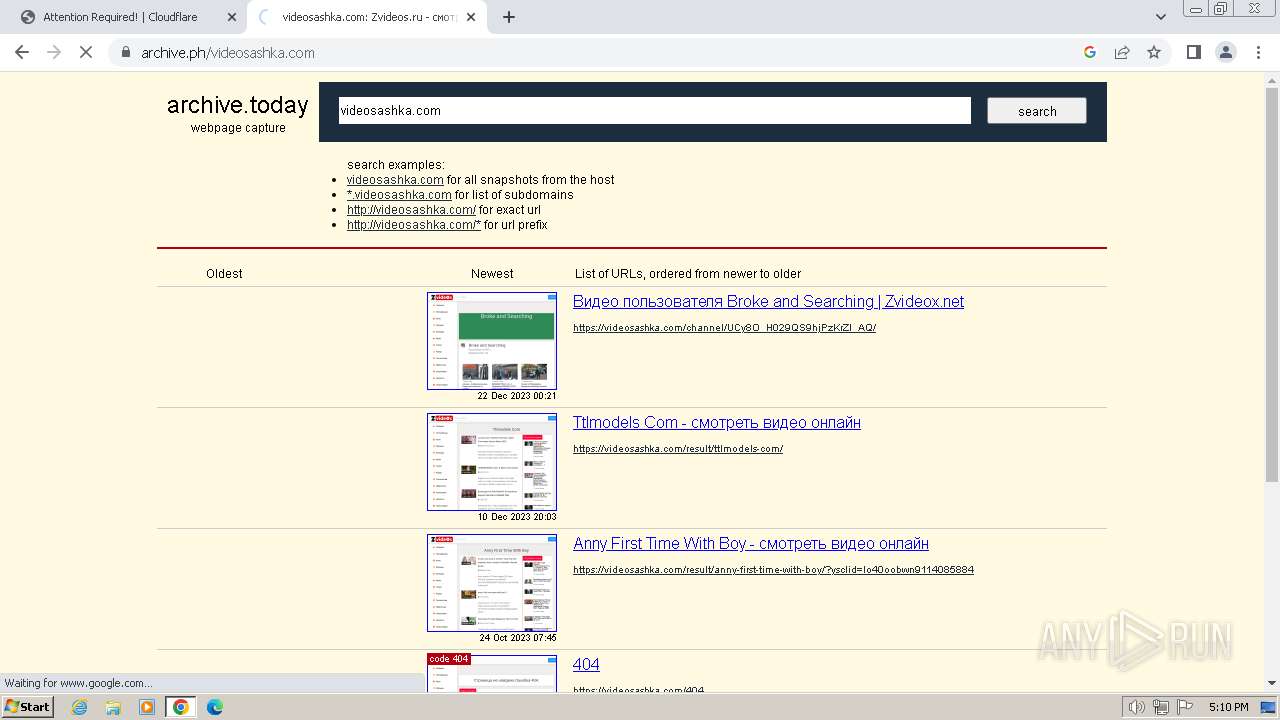Launch Internet Explorer from taskbar
Viewport: 1280px width, 720px height.
pos(80,707)
